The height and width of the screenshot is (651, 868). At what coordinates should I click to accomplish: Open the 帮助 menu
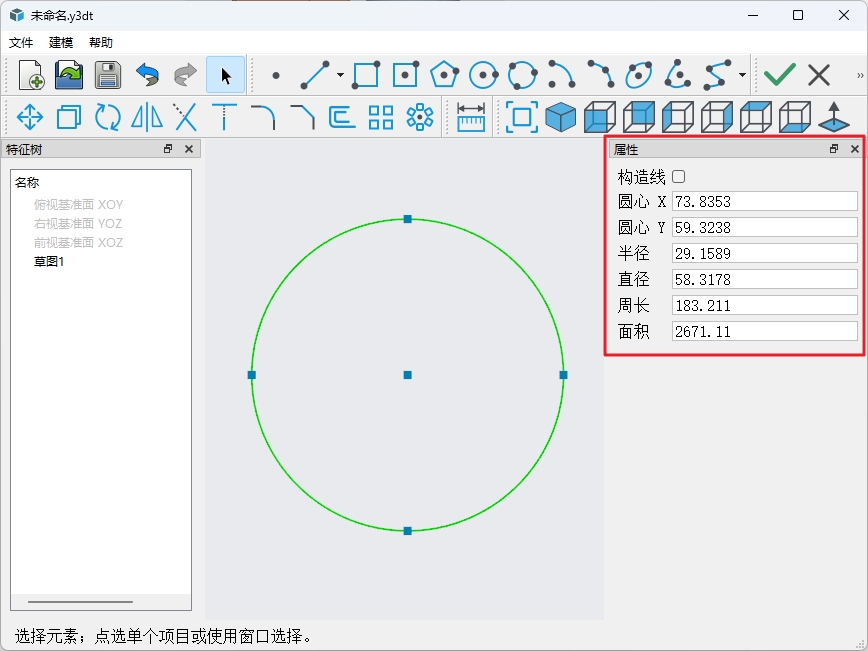101,43
